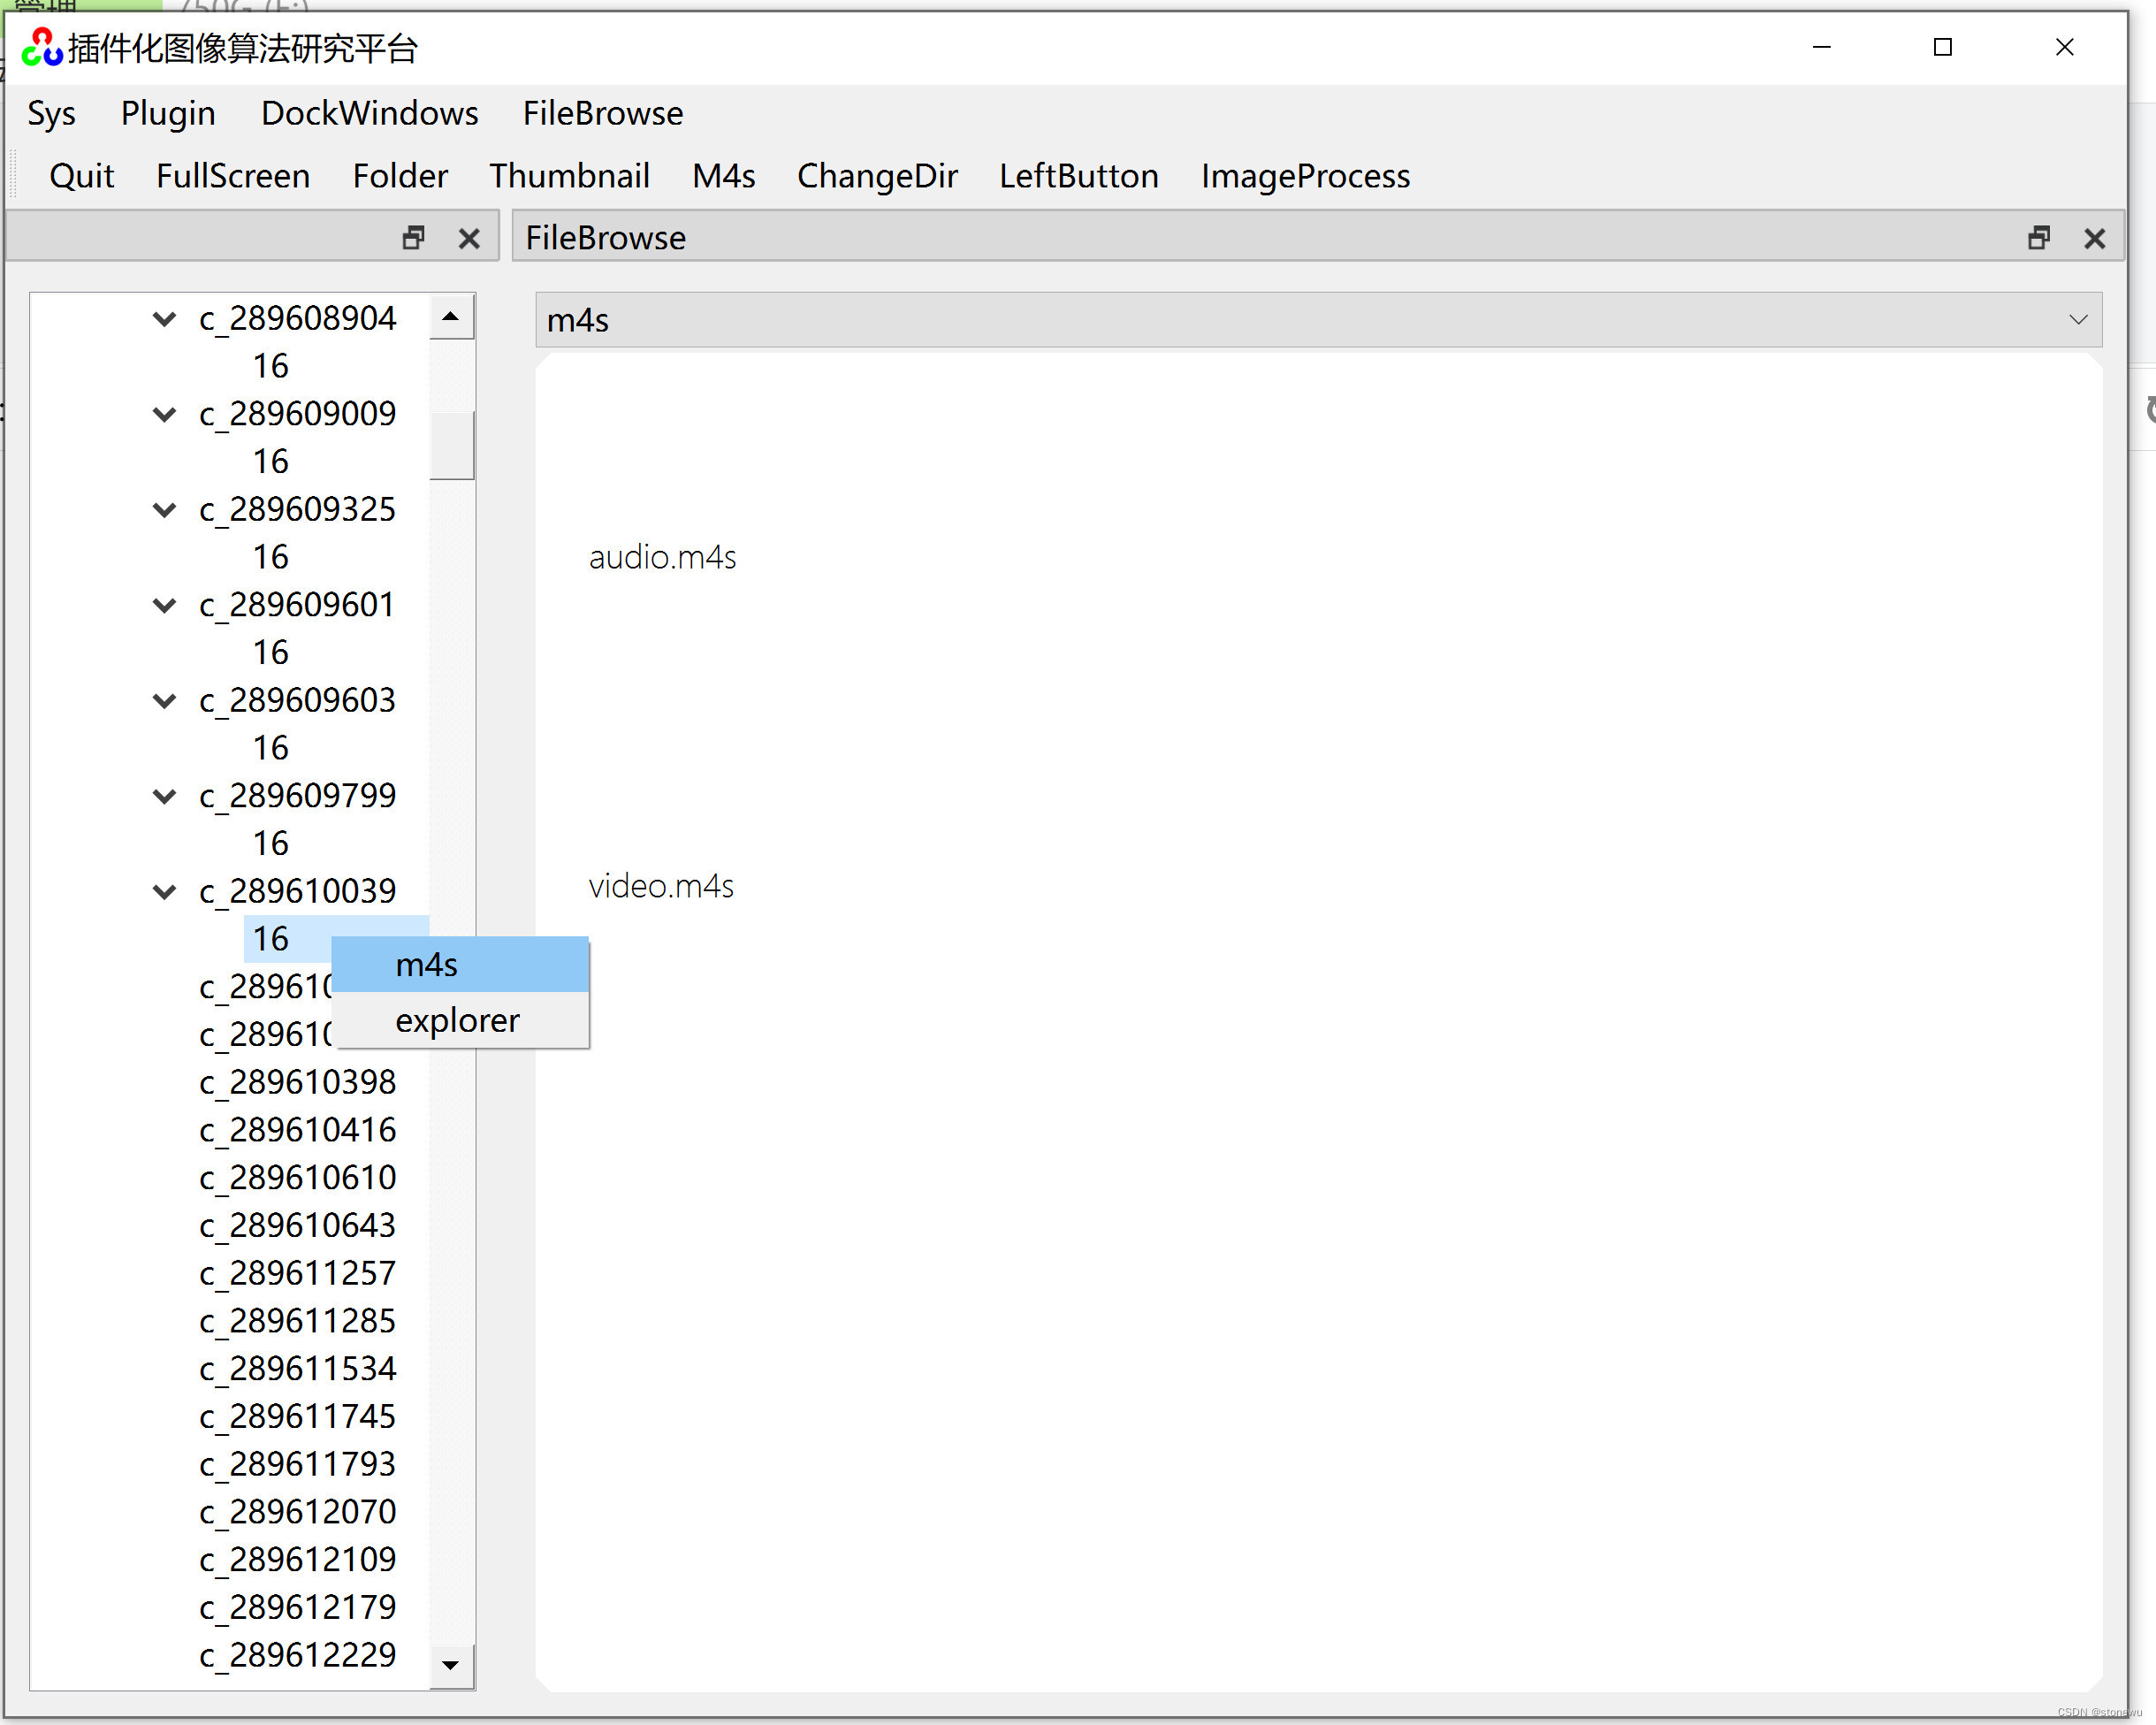Image resolution: width=2156 pixels, height=1725 pixels.
Task: Select tree item c_289611285
Action: tap(298, 1321)
